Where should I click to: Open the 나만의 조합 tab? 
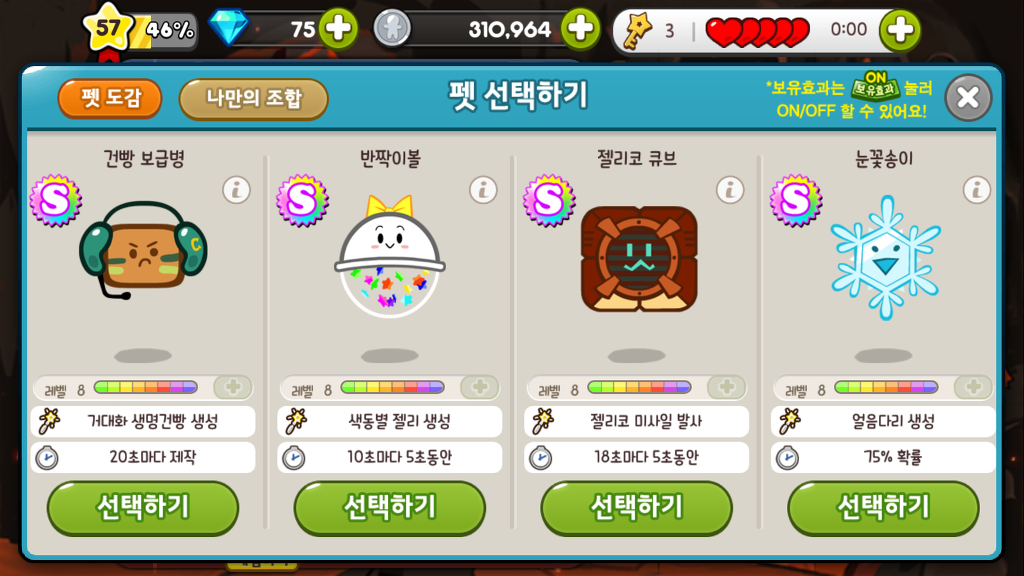(253, 99)
